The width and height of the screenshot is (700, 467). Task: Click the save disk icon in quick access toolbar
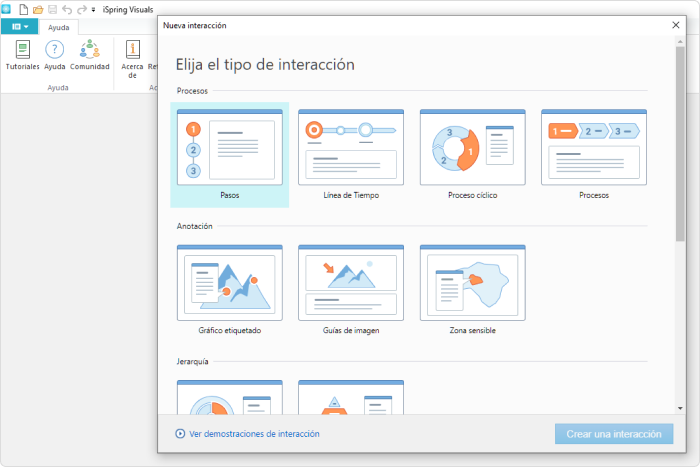[52, 9]
